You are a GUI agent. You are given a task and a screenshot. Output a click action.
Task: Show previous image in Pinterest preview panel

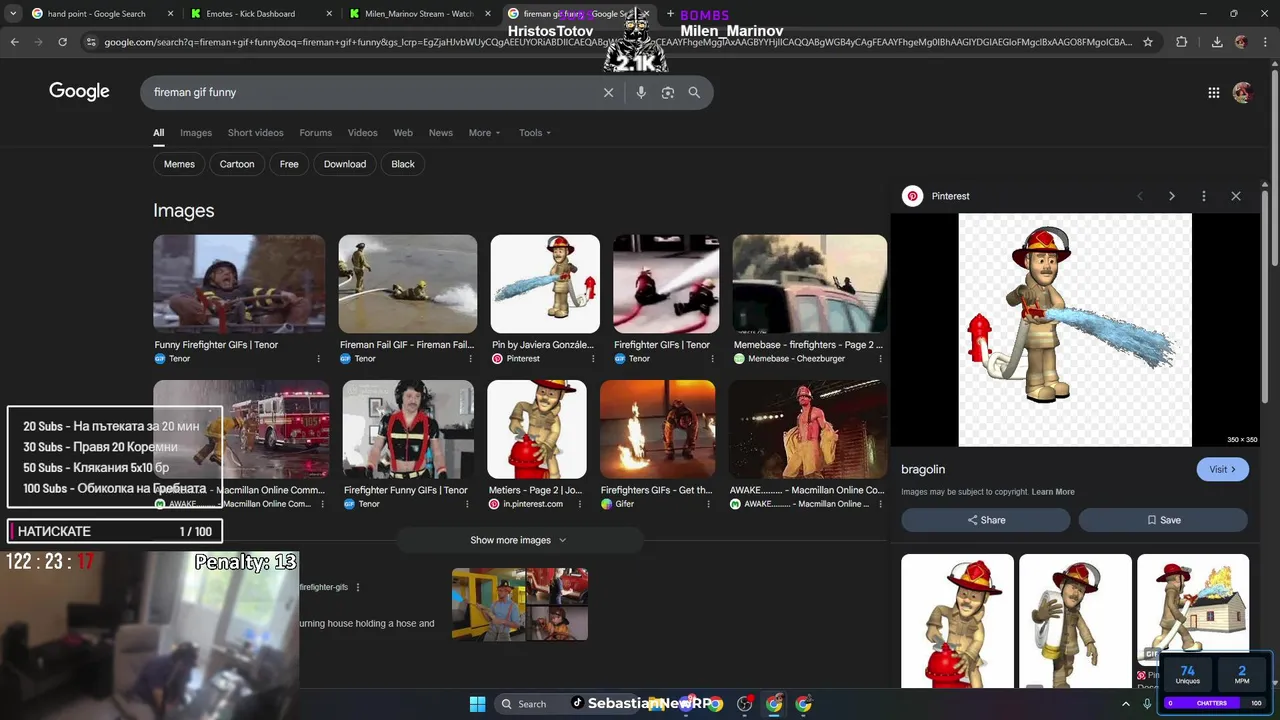point(1140,196)
